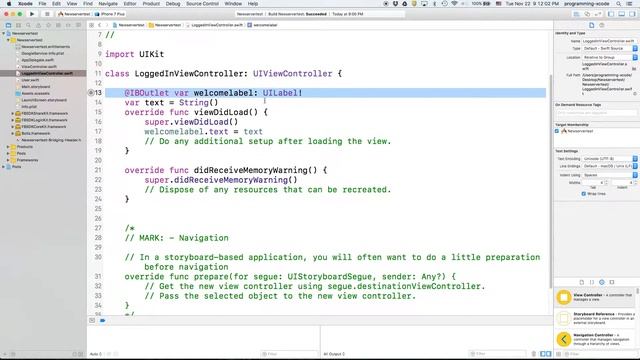Open the Test navigator icon

(48, 25)
